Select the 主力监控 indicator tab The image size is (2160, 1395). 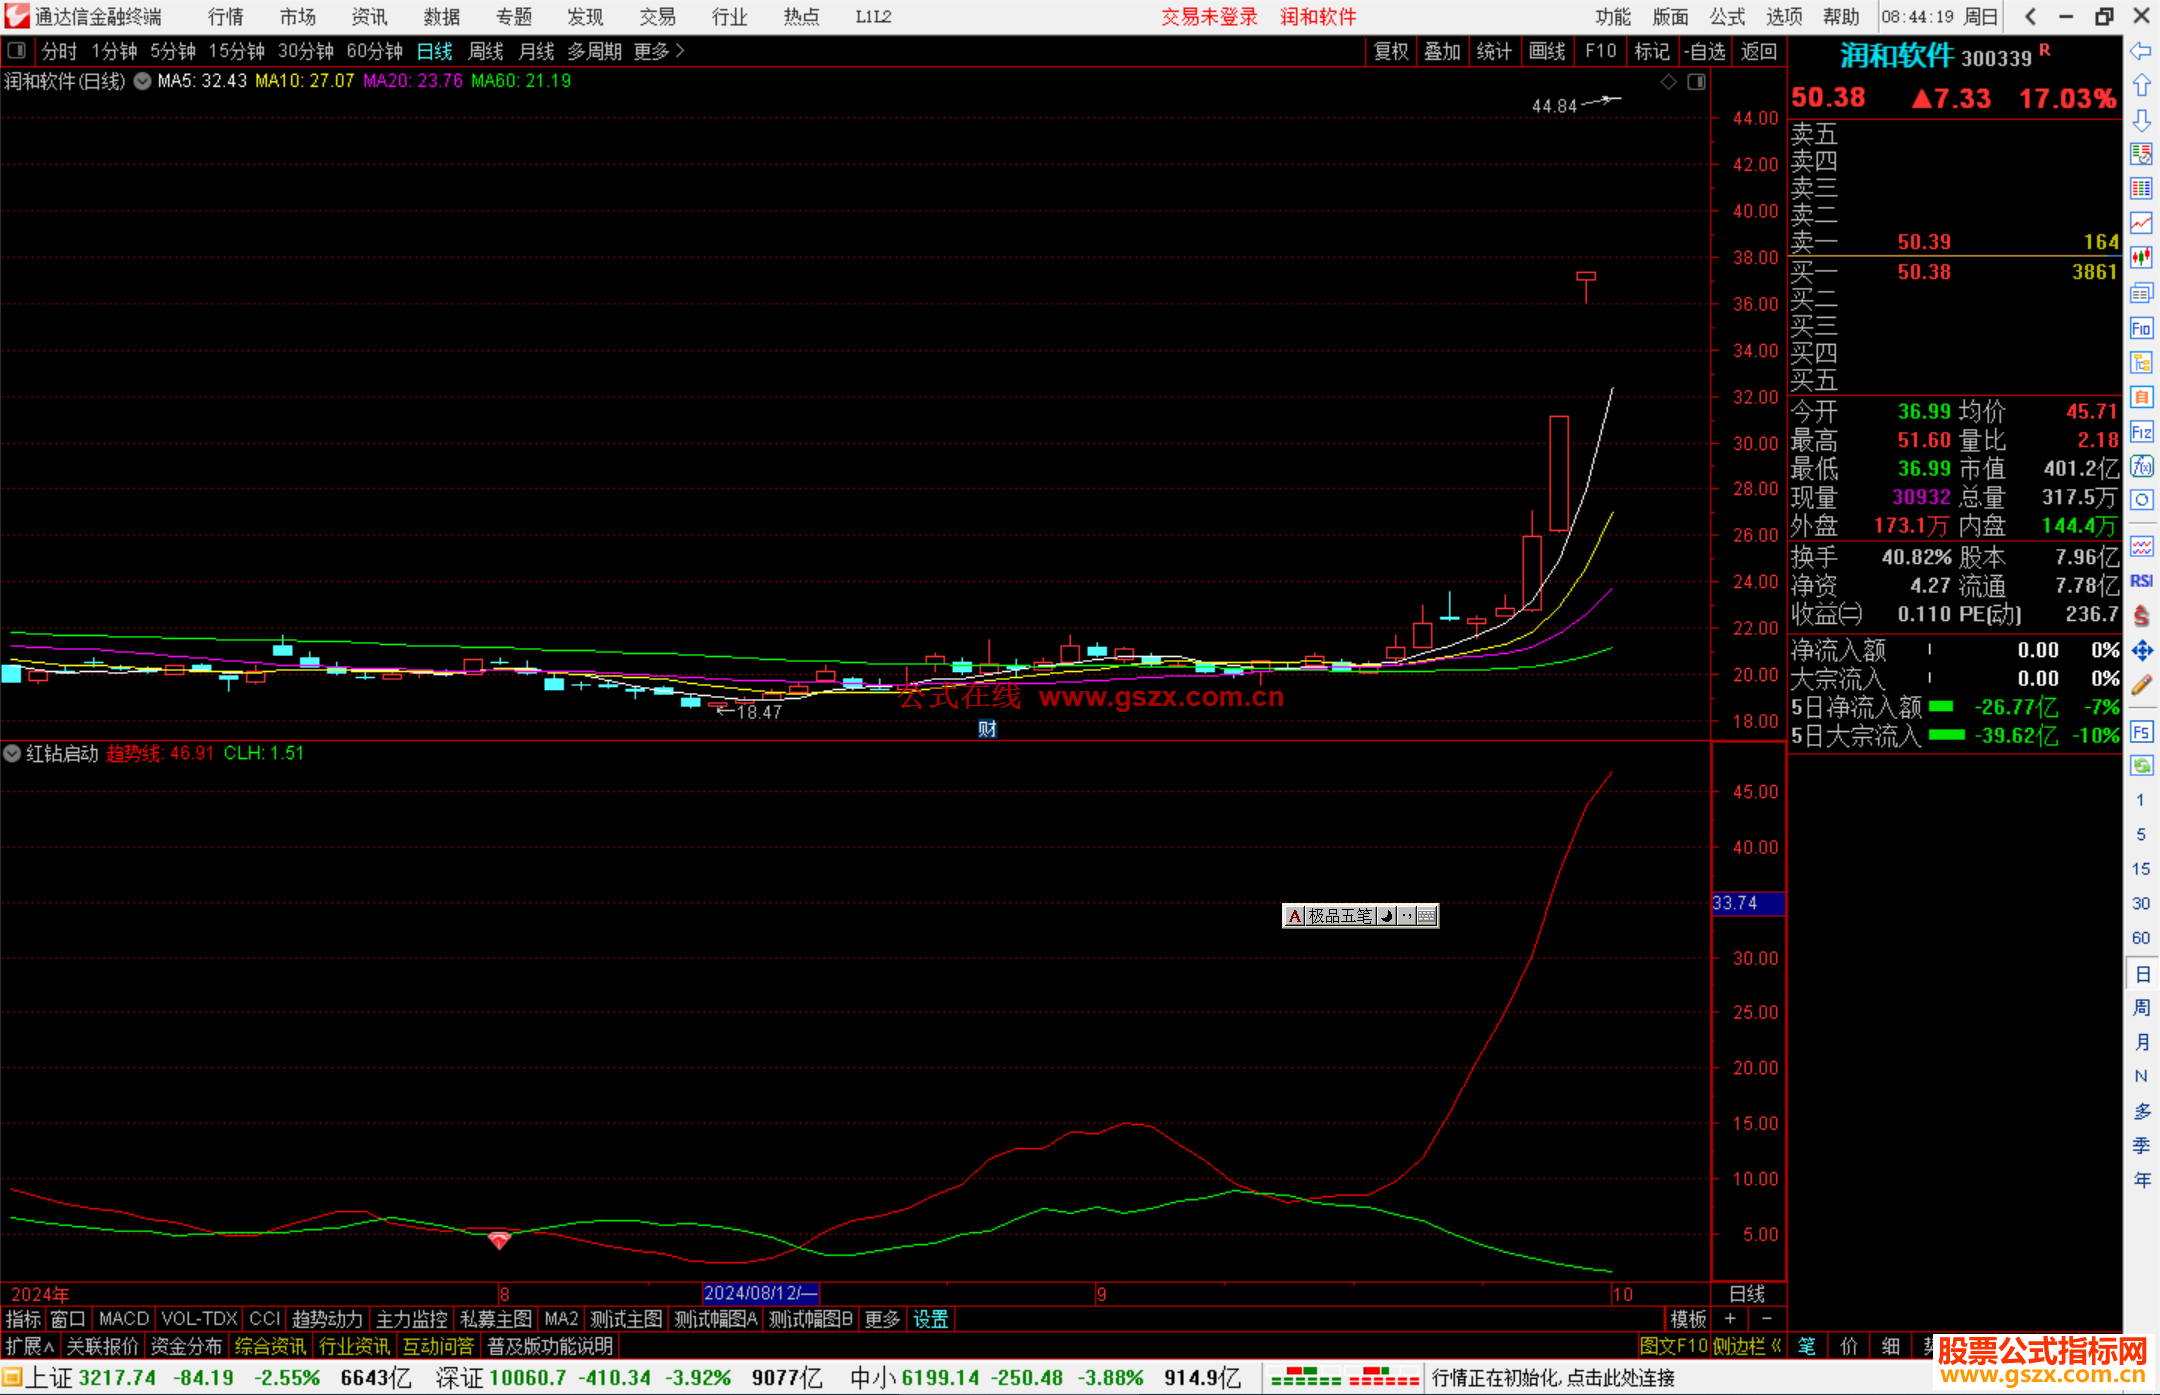[x=411, y=1319]
